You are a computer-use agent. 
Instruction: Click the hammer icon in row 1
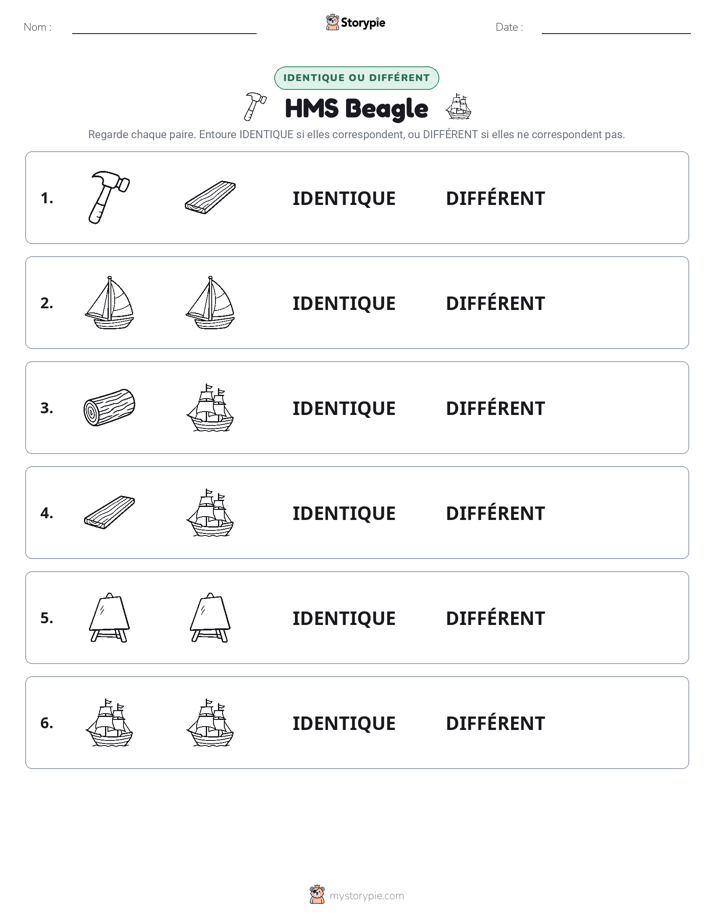109,197
